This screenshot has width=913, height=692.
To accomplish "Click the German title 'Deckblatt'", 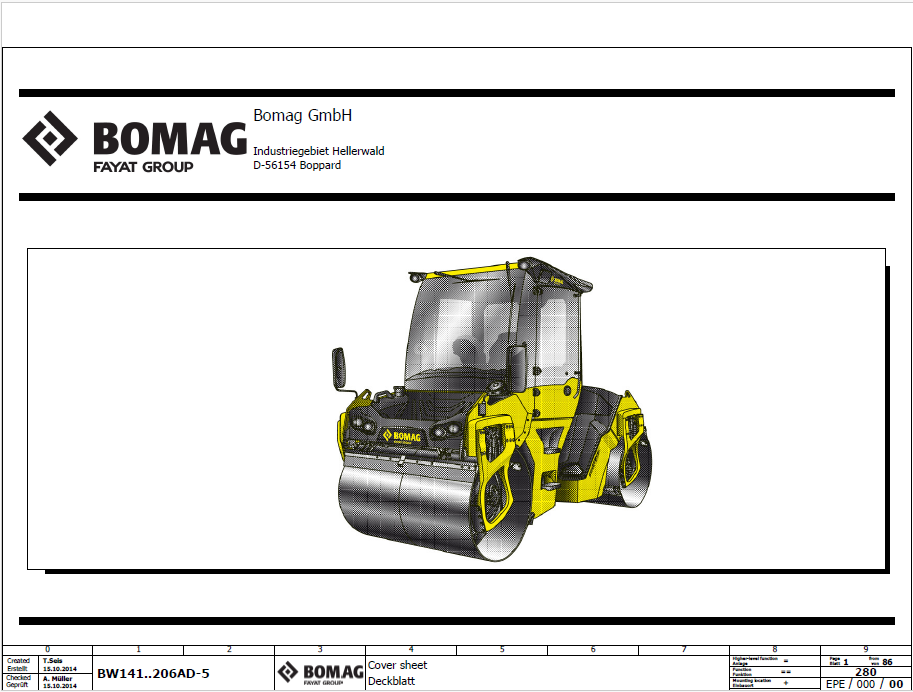I will (391, 680).
